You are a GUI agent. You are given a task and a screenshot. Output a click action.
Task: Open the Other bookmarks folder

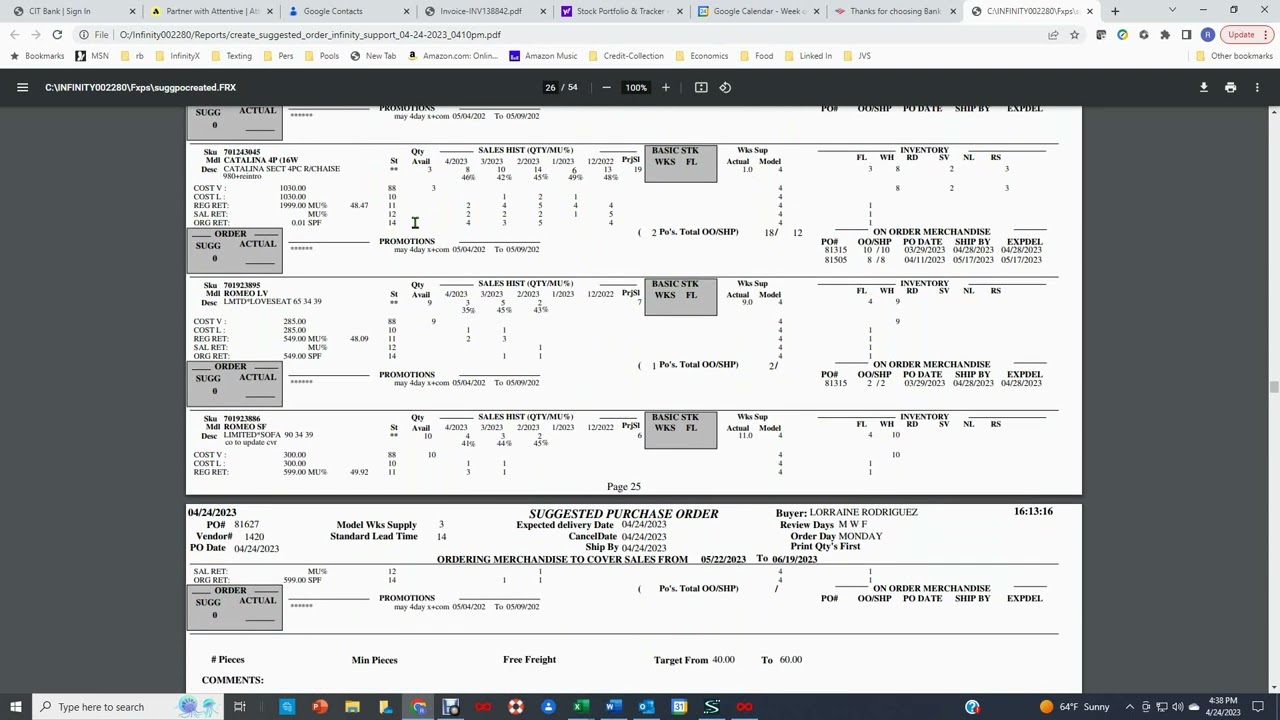pyautogui.click(x=1233, y=56)
